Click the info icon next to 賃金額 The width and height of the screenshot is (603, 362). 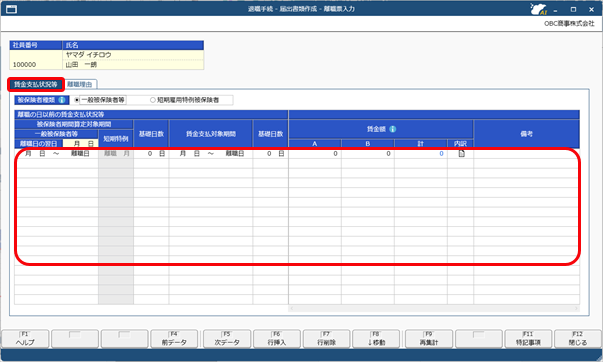point(392,129)
